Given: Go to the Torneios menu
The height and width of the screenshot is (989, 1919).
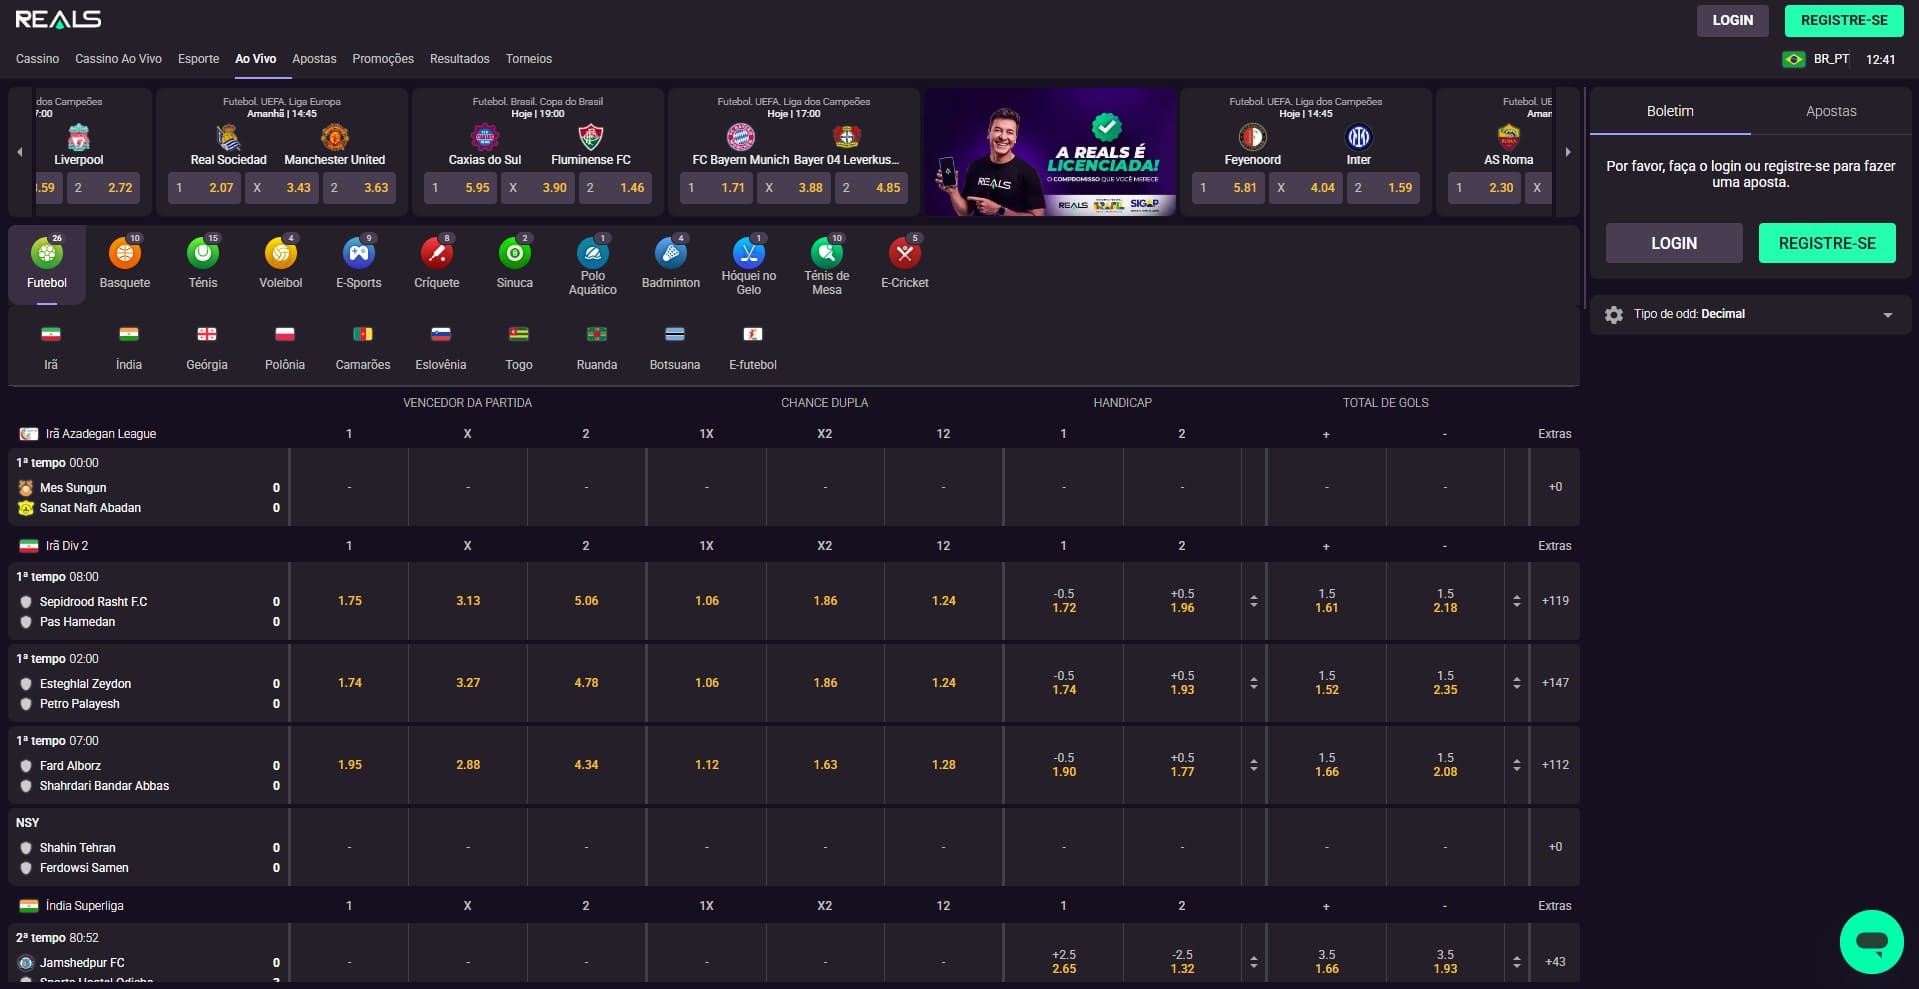Looking at the screenshot, I should (x=529, y=59).
